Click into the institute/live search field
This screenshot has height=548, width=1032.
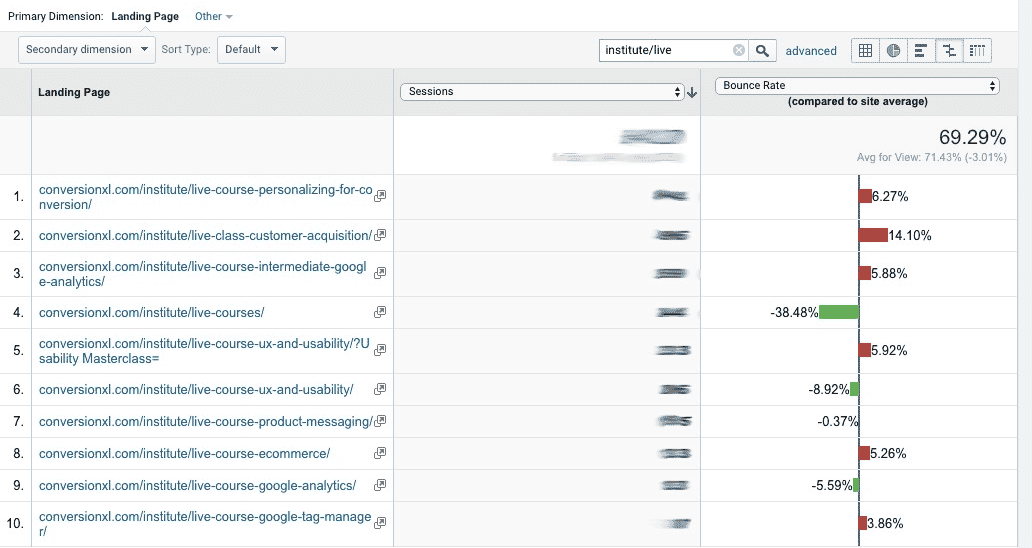click(x=666, y=51)
